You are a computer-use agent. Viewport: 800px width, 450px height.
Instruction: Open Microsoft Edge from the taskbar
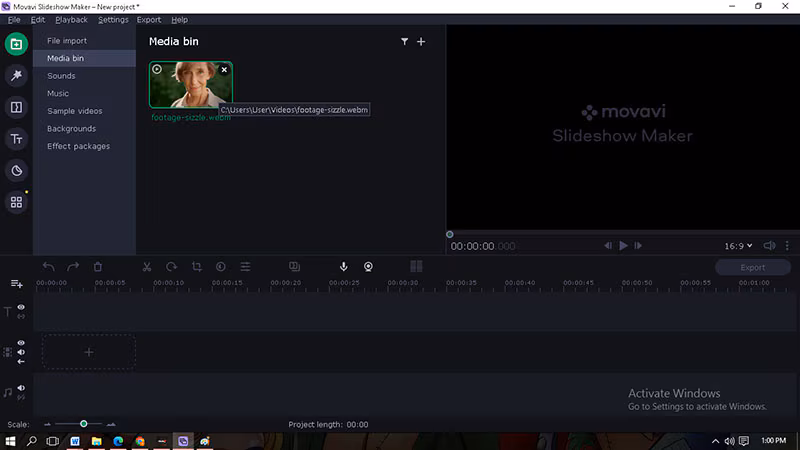coord(118,441)
